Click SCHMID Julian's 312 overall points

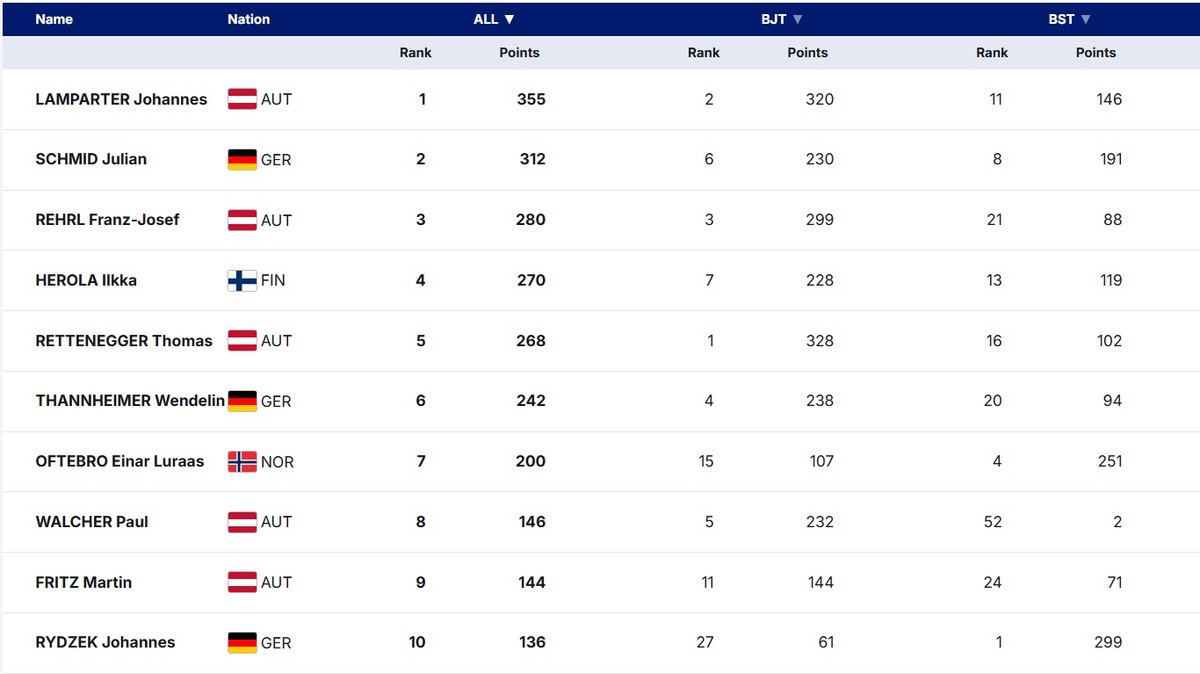point(532,159)
